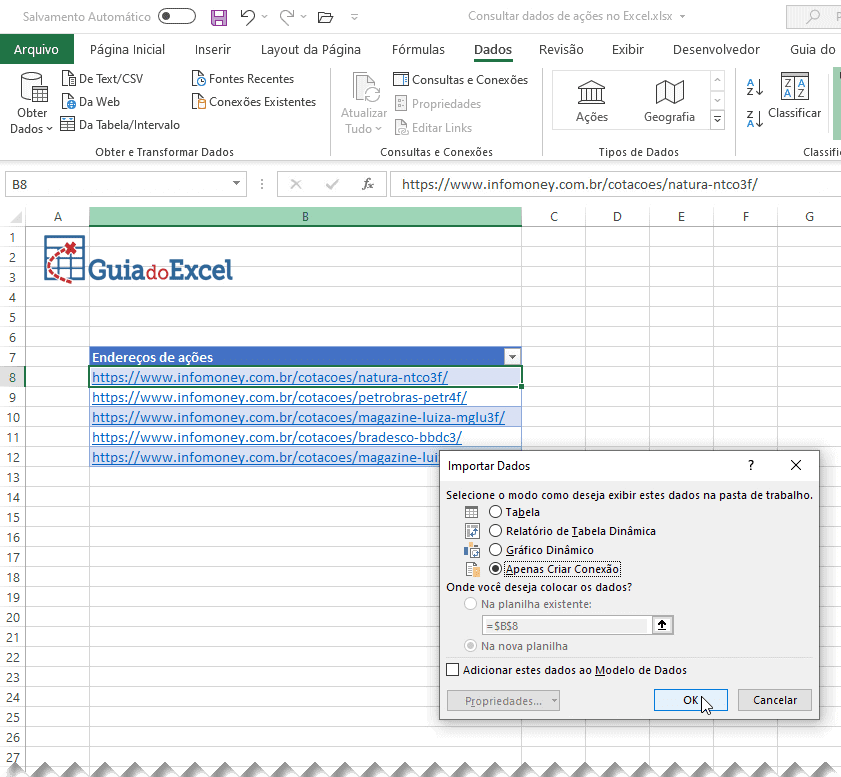This screenshot has width=841, height=777.
Task: Expand the redo history dropdown arrow
Action: point(304,17)
